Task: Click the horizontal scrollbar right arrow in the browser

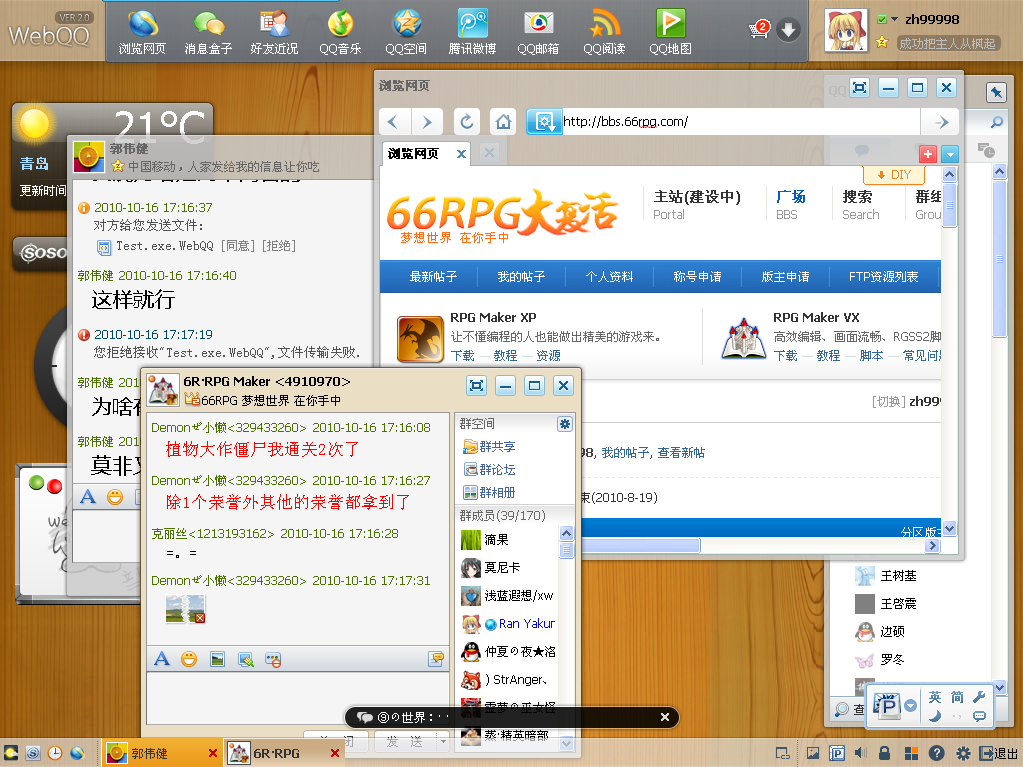Action: pyautogui.click(x=933, y=546)
